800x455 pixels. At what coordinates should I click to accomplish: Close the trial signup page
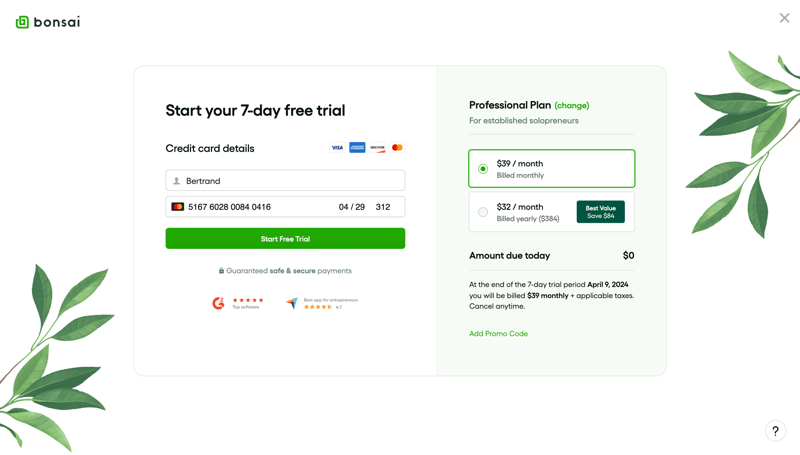pos(784,18)
